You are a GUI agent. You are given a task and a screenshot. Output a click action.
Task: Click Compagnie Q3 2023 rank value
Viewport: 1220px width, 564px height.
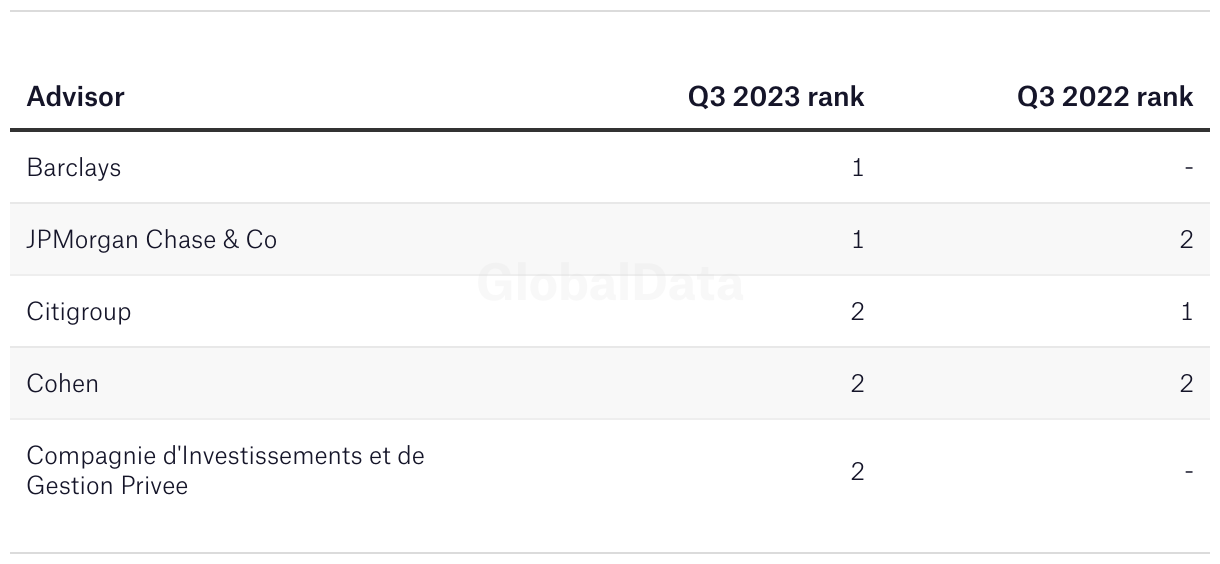click(x=857, y=471)
